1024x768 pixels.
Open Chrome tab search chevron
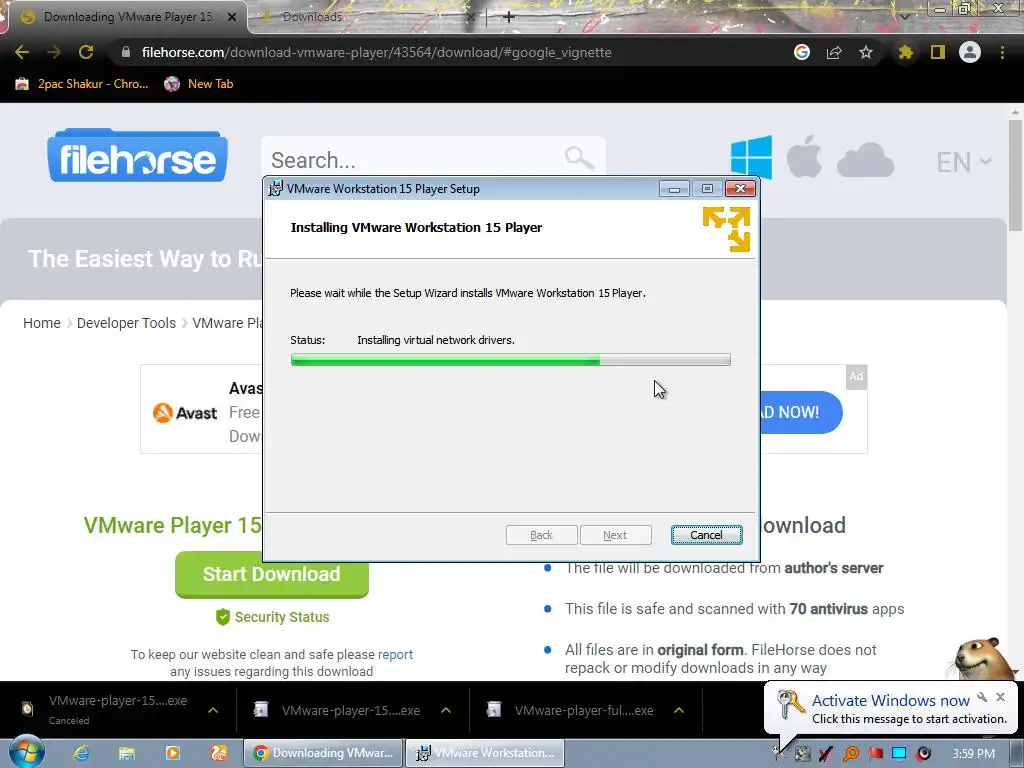904,17
